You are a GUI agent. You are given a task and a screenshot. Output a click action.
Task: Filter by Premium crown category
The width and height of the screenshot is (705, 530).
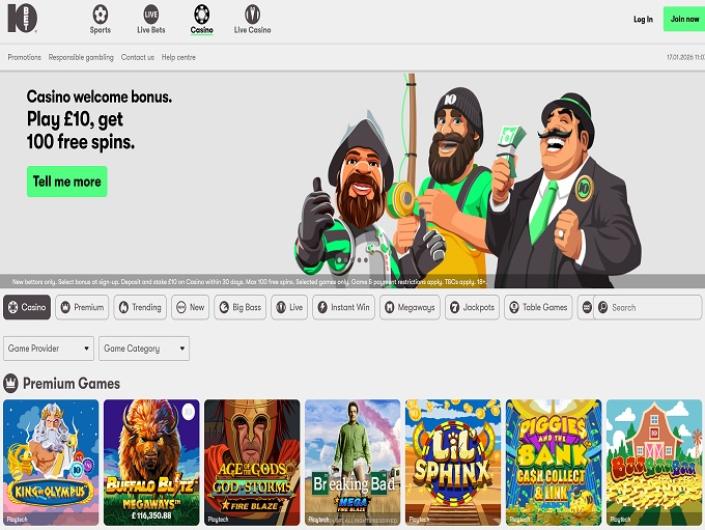click(x=82, y=307)
